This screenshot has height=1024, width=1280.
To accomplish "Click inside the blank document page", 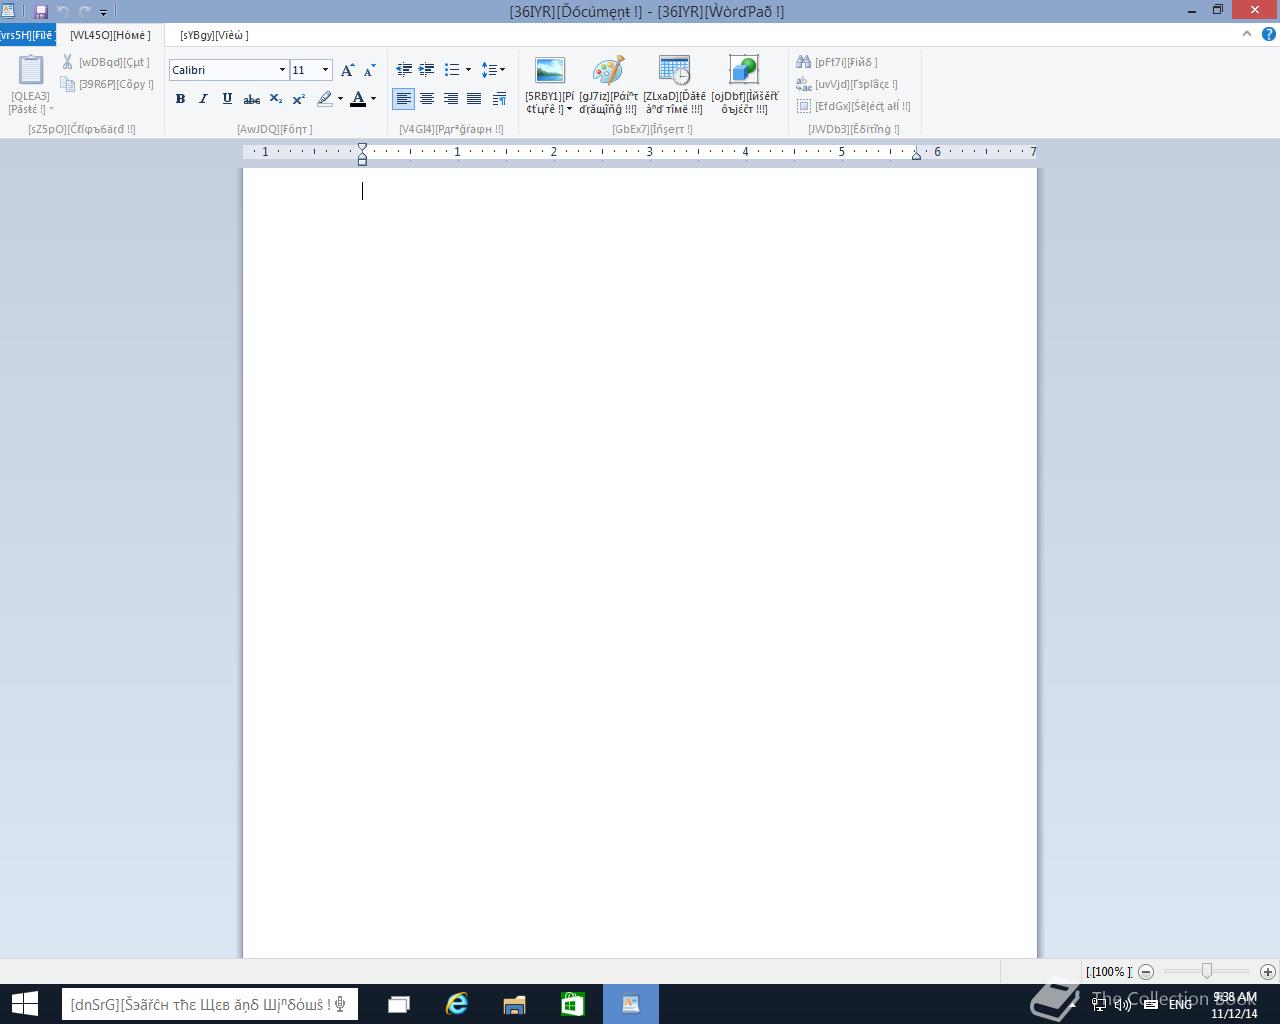I will click(640, 562).
